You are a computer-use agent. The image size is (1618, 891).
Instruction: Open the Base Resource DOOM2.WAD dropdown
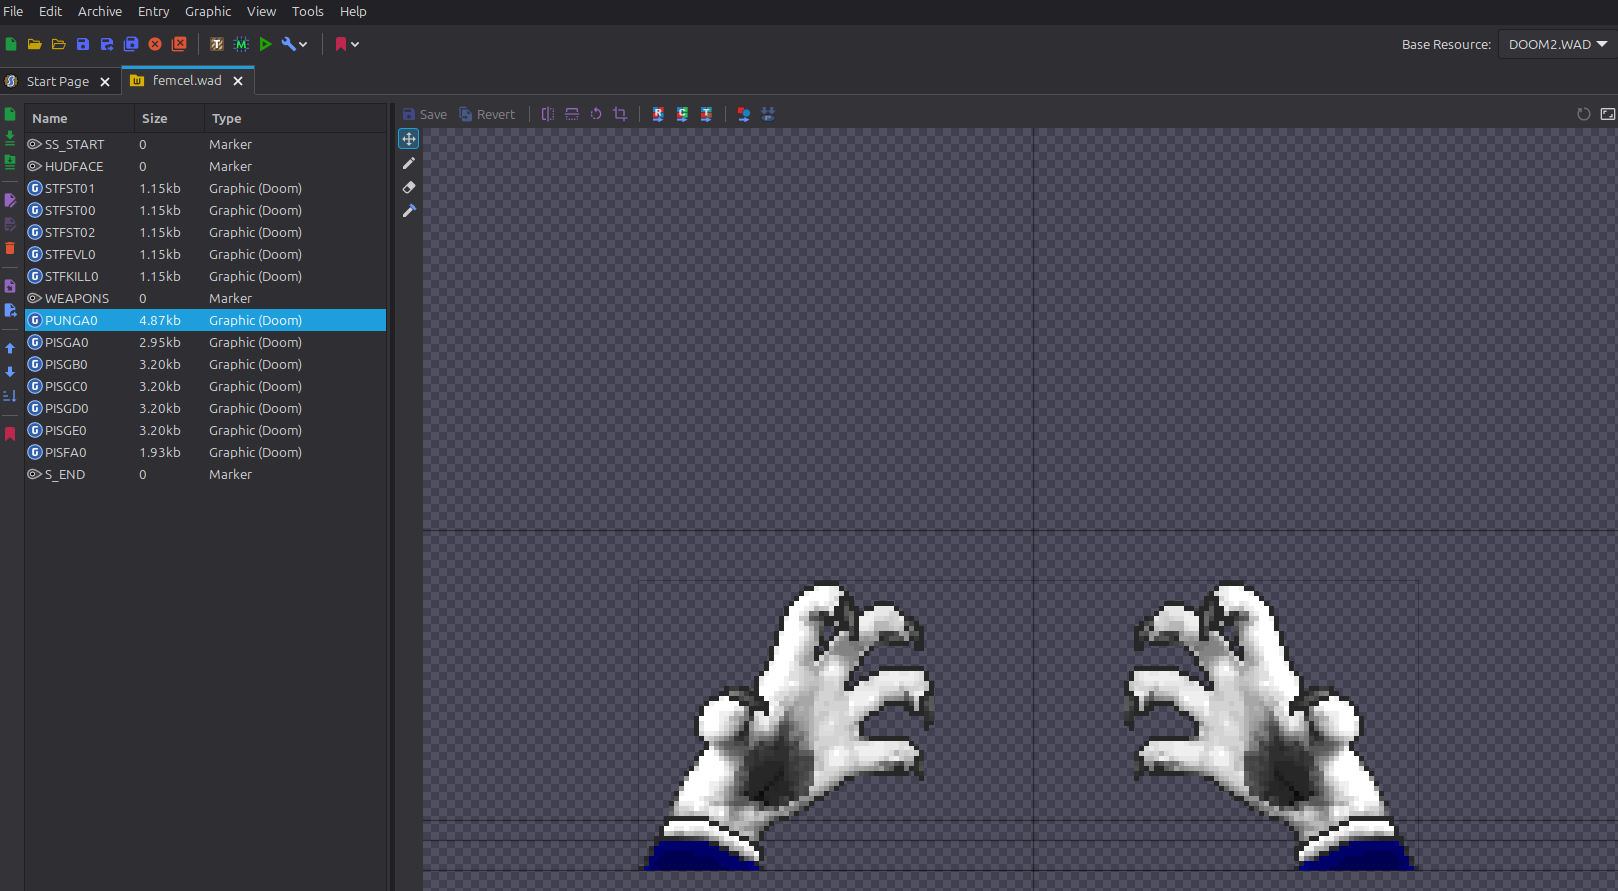point(1558,44)
